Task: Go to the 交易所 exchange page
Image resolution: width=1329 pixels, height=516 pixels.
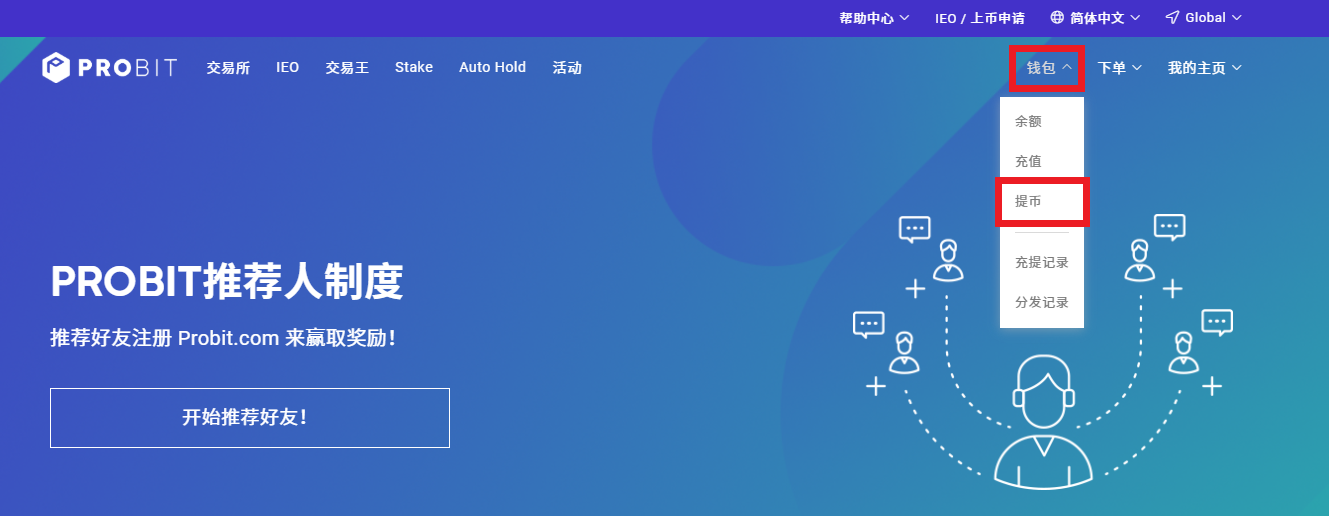Action: pyautogui.click(x=228, y=68)
